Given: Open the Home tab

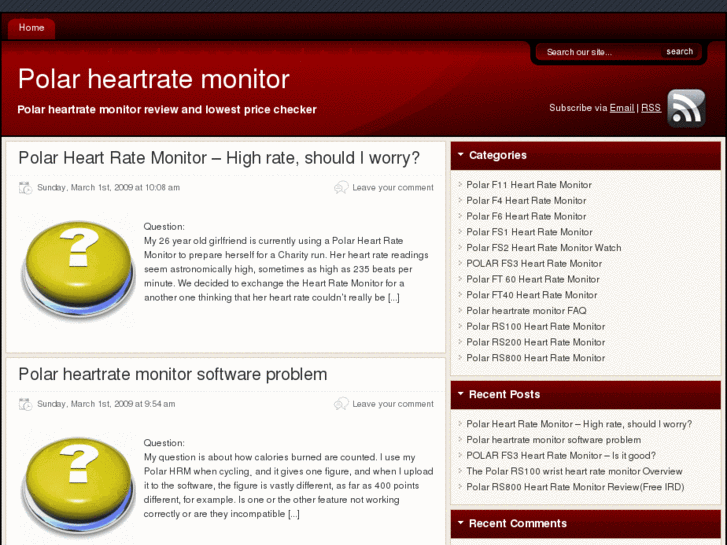Looking at the screenshot, I should pos(32,28).
